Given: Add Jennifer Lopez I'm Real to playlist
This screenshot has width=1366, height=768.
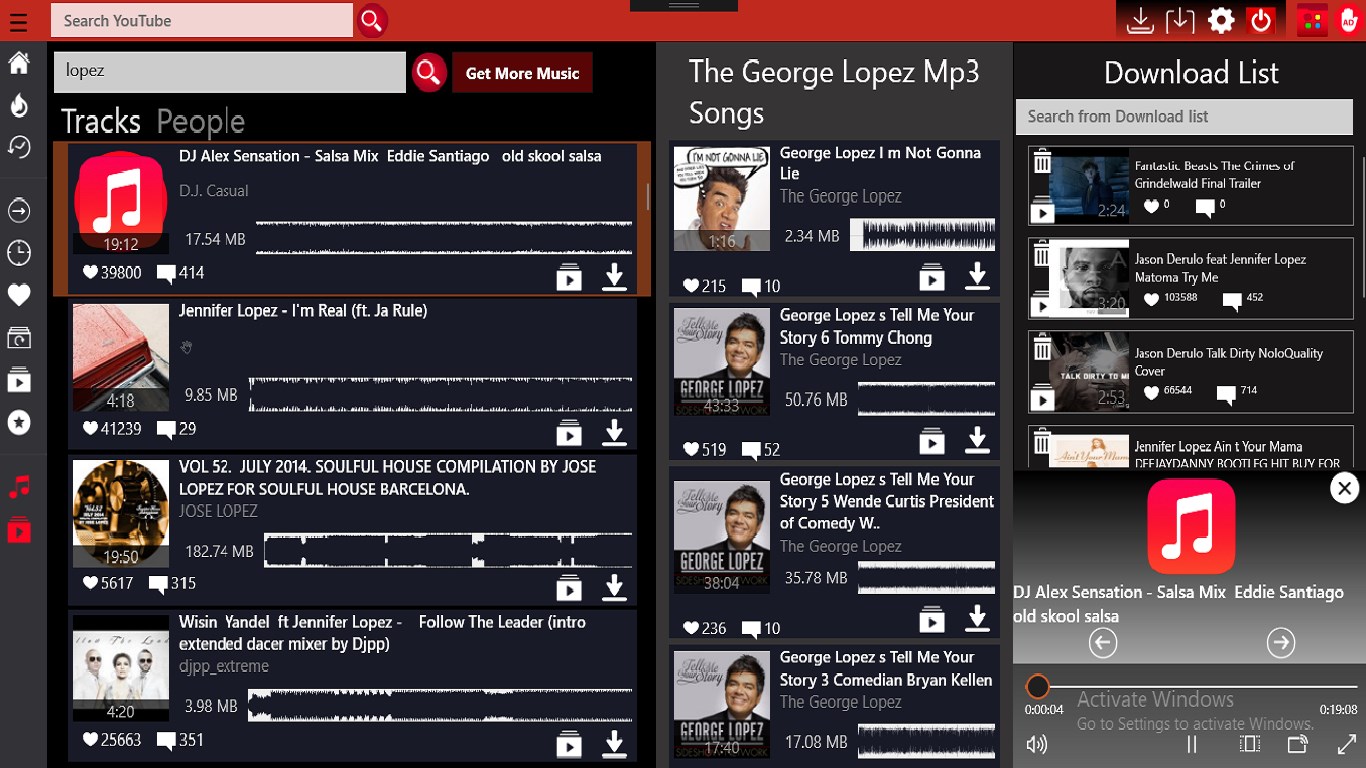Looking at the screenshot, I should [569, 433].
